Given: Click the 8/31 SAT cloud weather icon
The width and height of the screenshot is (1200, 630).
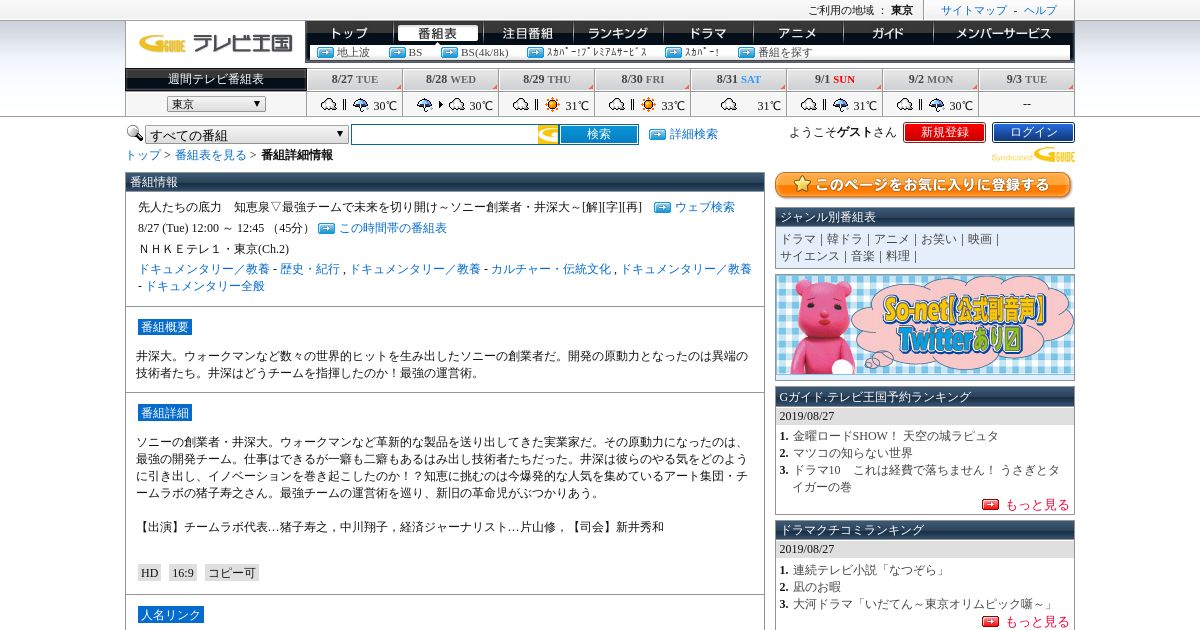Looking at the screenshot, I should 729,104.
